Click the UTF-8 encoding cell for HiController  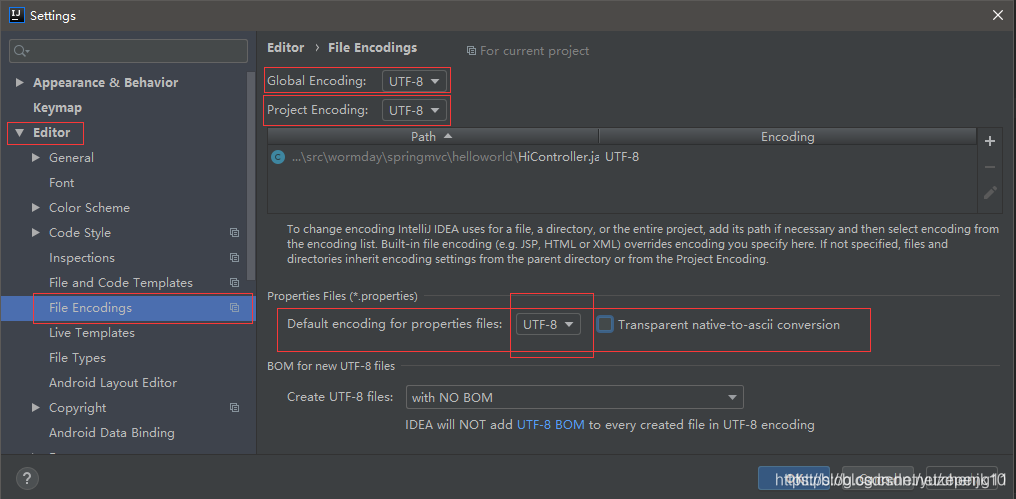[x=622, y=157]
